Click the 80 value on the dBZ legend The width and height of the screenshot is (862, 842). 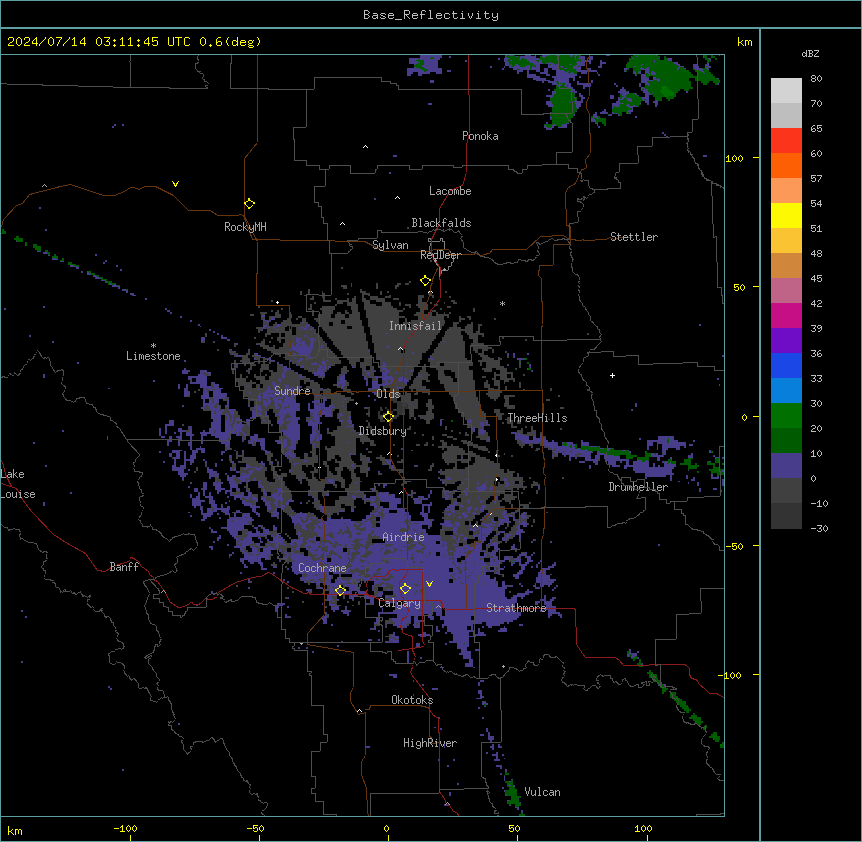pos(816,79)
